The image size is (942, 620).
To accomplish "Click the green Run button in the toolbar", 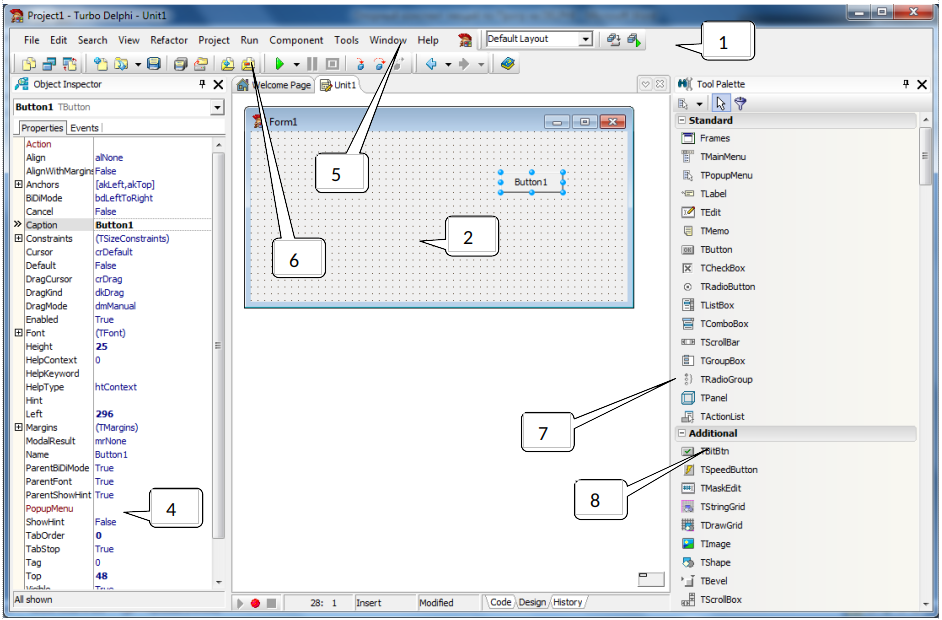I will [280, 64].
